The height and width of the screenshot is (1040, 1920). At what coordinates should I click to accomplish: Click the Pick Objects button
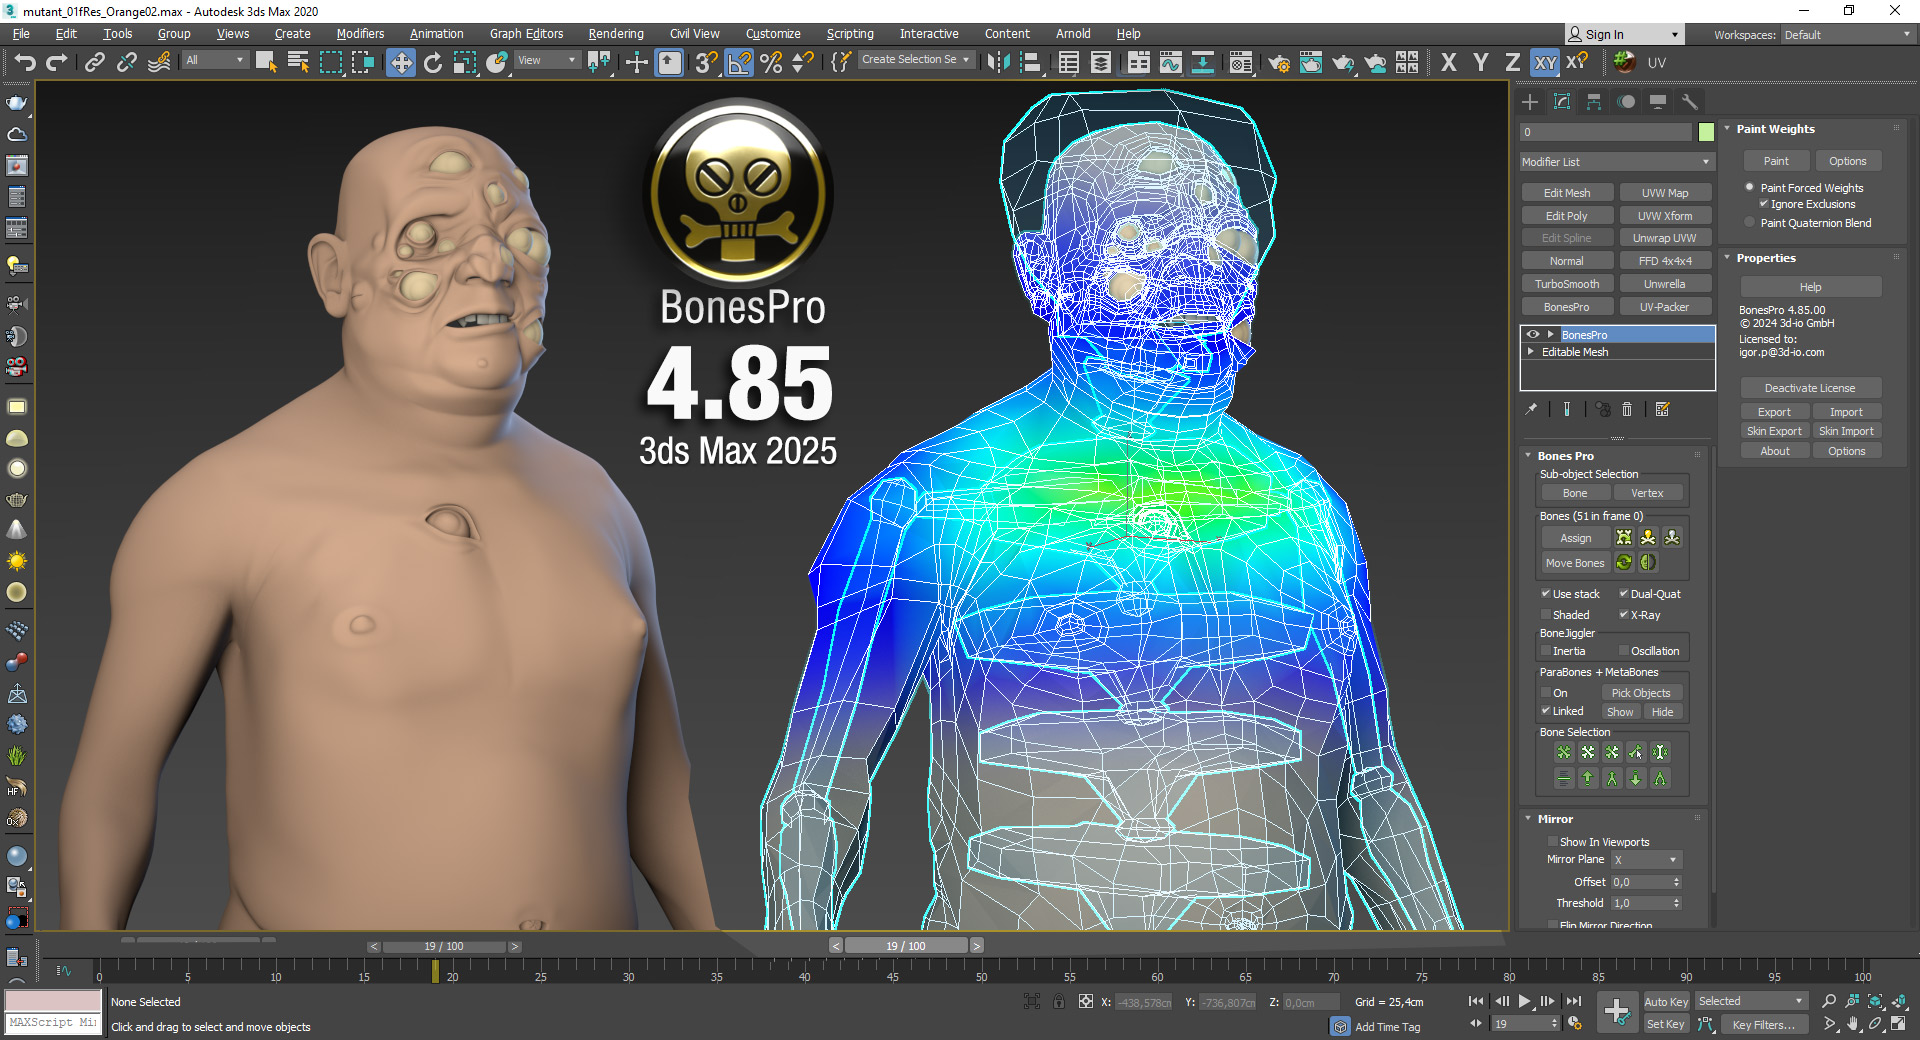click(1641, 693)
